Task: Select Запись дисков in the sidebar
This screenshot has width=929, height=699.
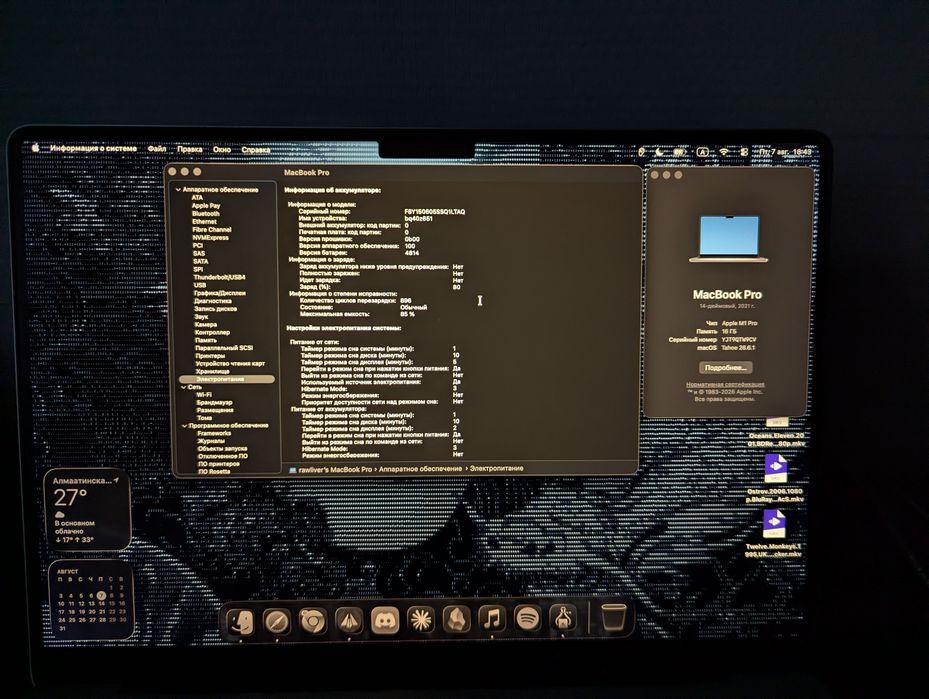Action: click(216, 309)
